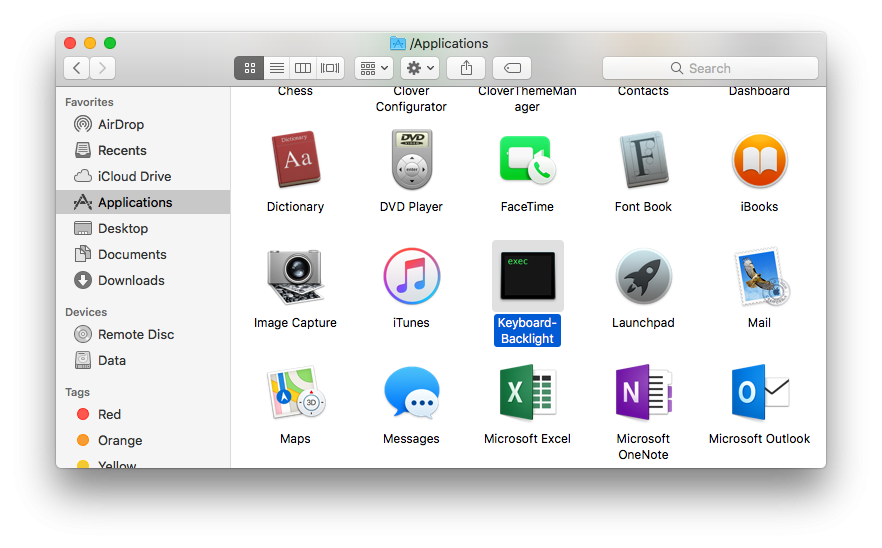
Task: Switch to list view mode
Action: pyautogui.click(x=277, y=68)
